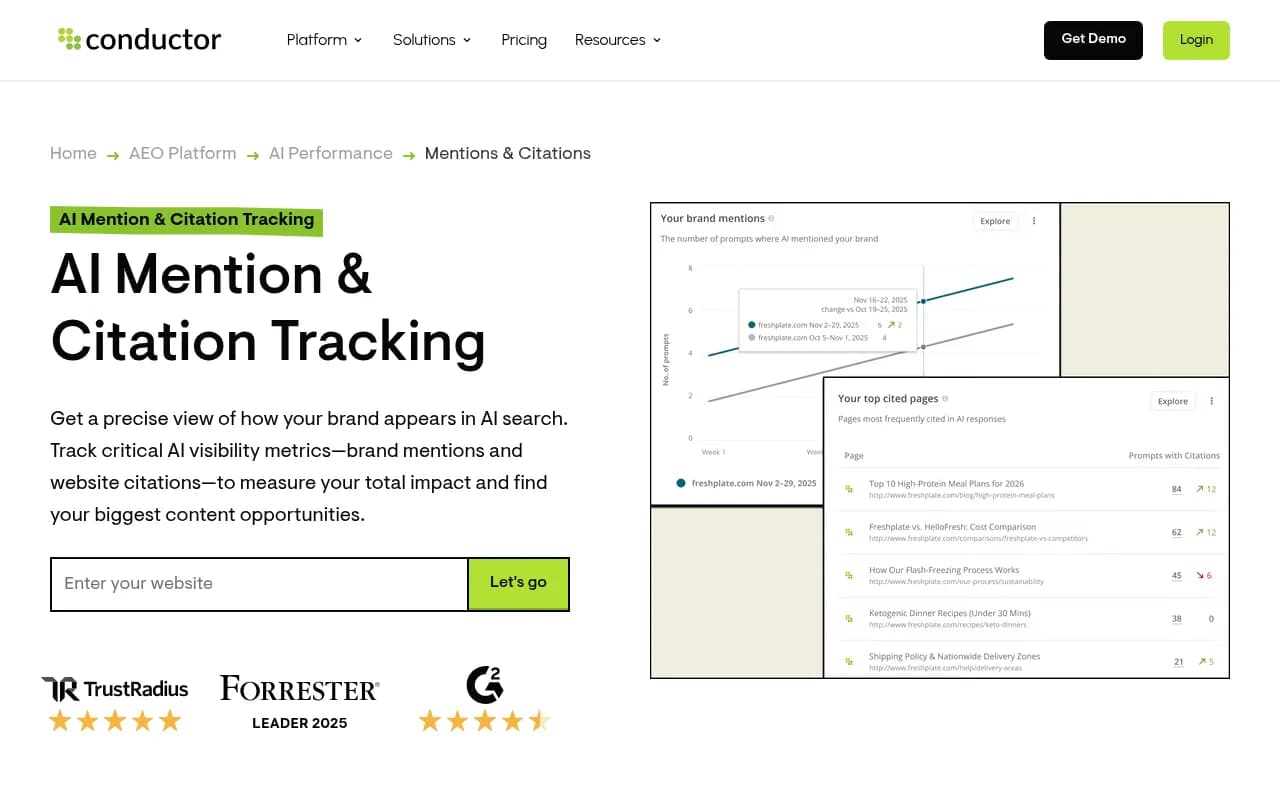This screenshot has height=800, width=1280.
Task: Click the page icon next to Top 10 High-Protein Meal Plans
Action: point(849,489)
